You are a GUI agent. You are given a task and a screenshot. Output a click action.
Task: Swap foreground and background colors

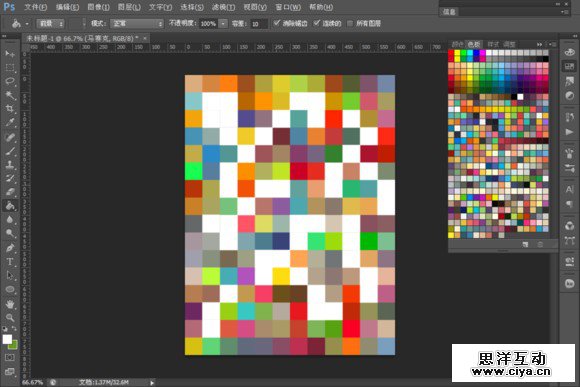[x=14, y=329]
